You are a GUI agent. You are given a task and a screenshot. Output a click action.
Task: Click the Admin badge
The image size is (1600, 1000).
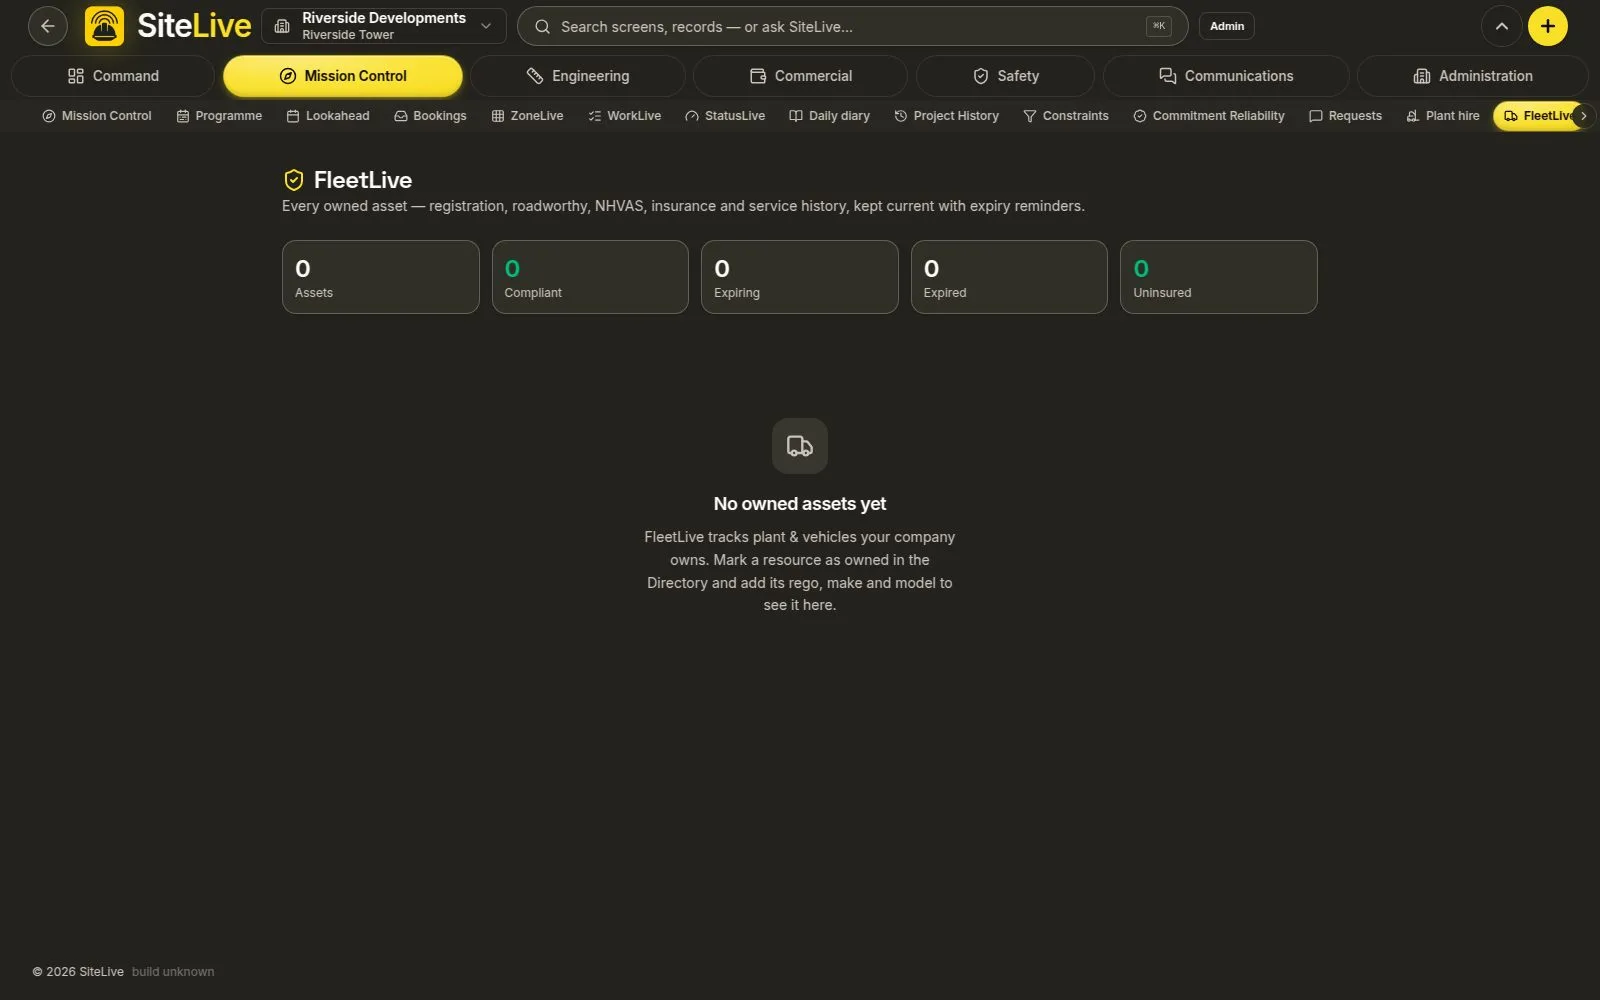point(1226,26)
